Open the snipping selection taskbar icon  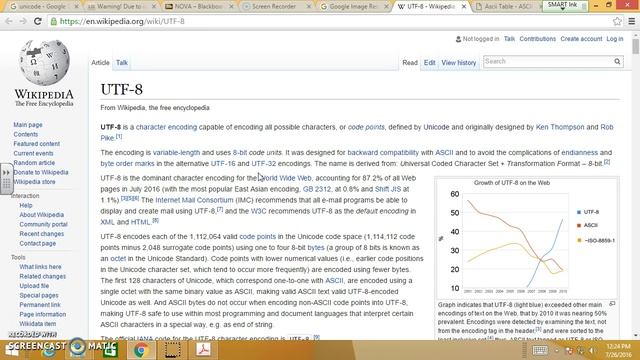(x=172, y=350)
